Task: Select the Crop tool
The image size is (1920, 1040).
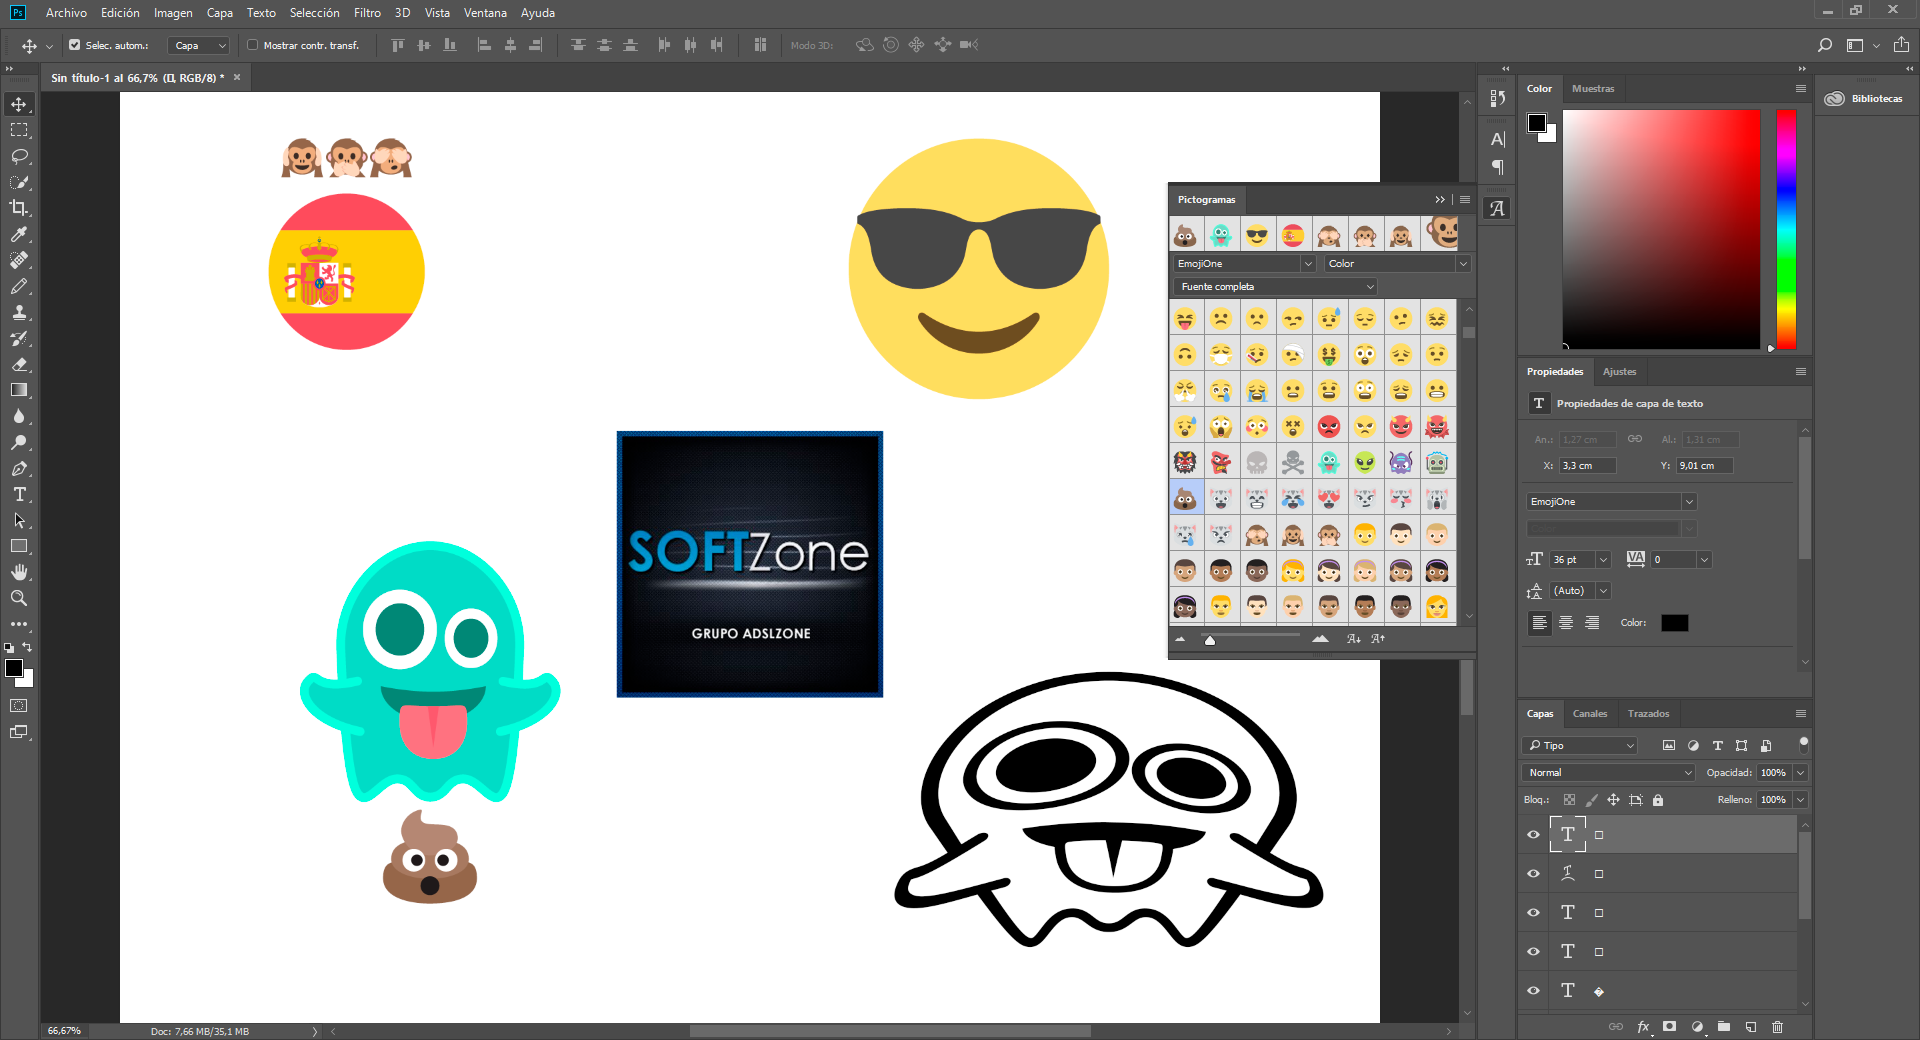Action: click(19, 208)
